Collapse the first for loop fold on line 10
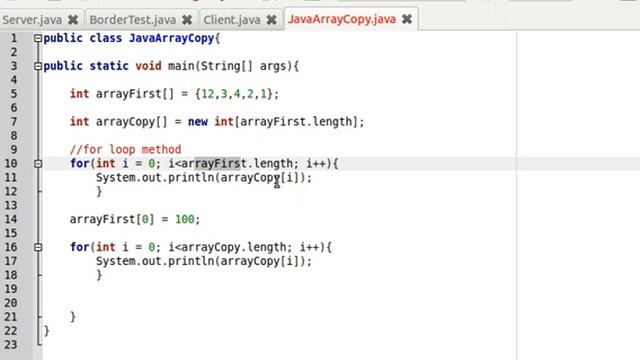640x360 pixels. (38, 164)
